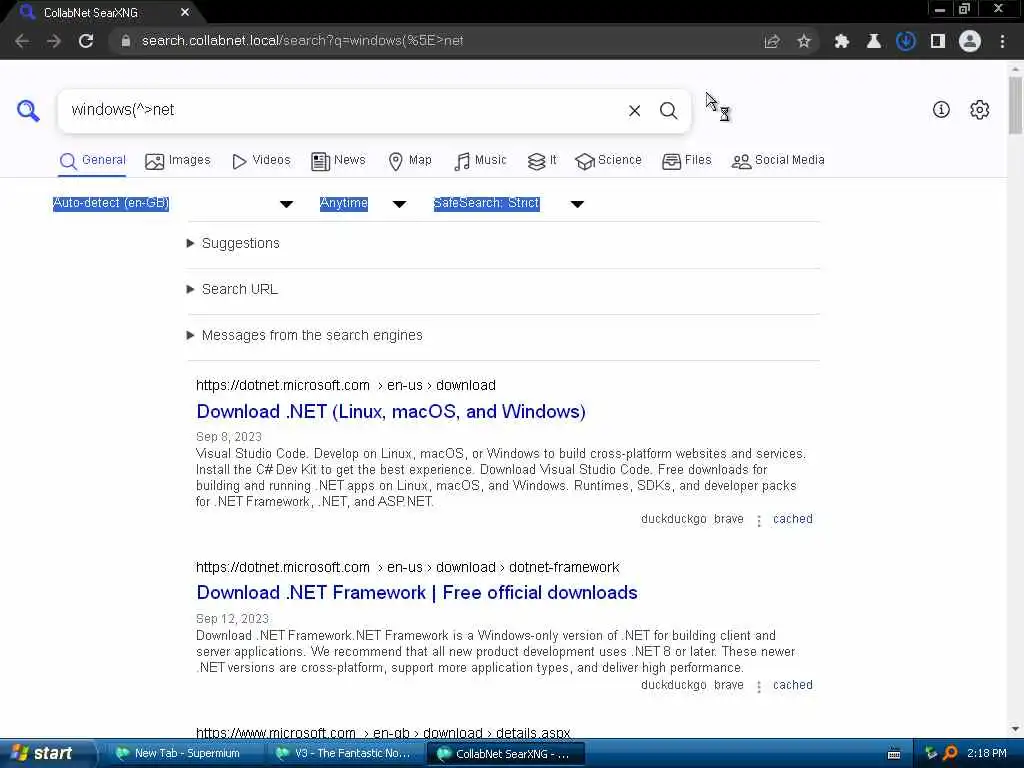Open browser three-dot menu

click(1002, 41)
